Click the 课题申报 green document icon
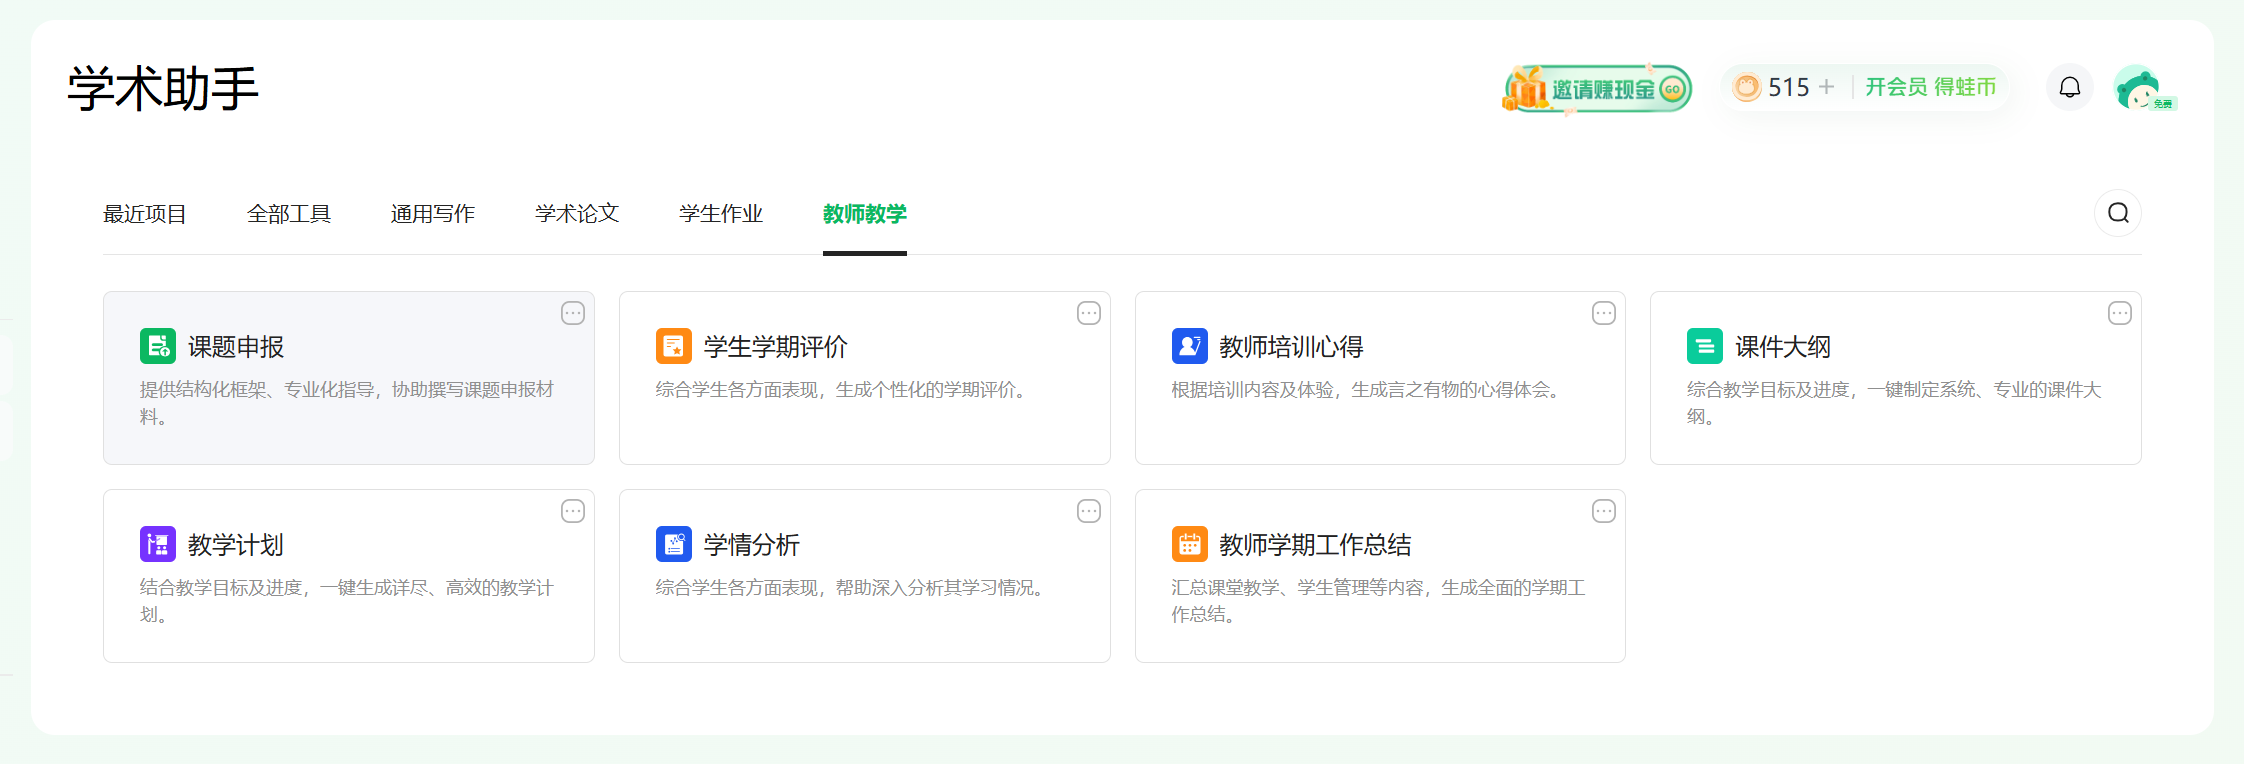The image size is (2244, 764). point(158,346)
